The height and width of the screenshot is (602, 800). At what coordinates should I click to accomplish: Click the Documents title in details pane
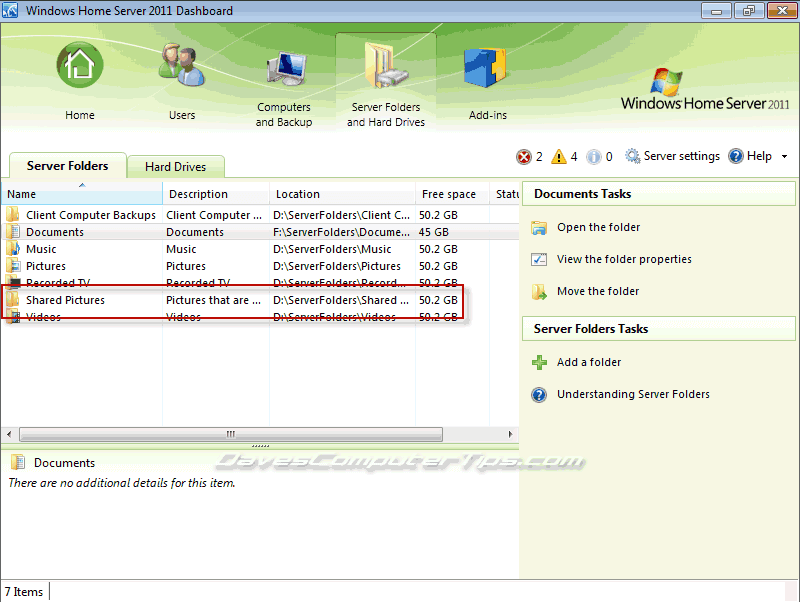[x=64, y=463]
